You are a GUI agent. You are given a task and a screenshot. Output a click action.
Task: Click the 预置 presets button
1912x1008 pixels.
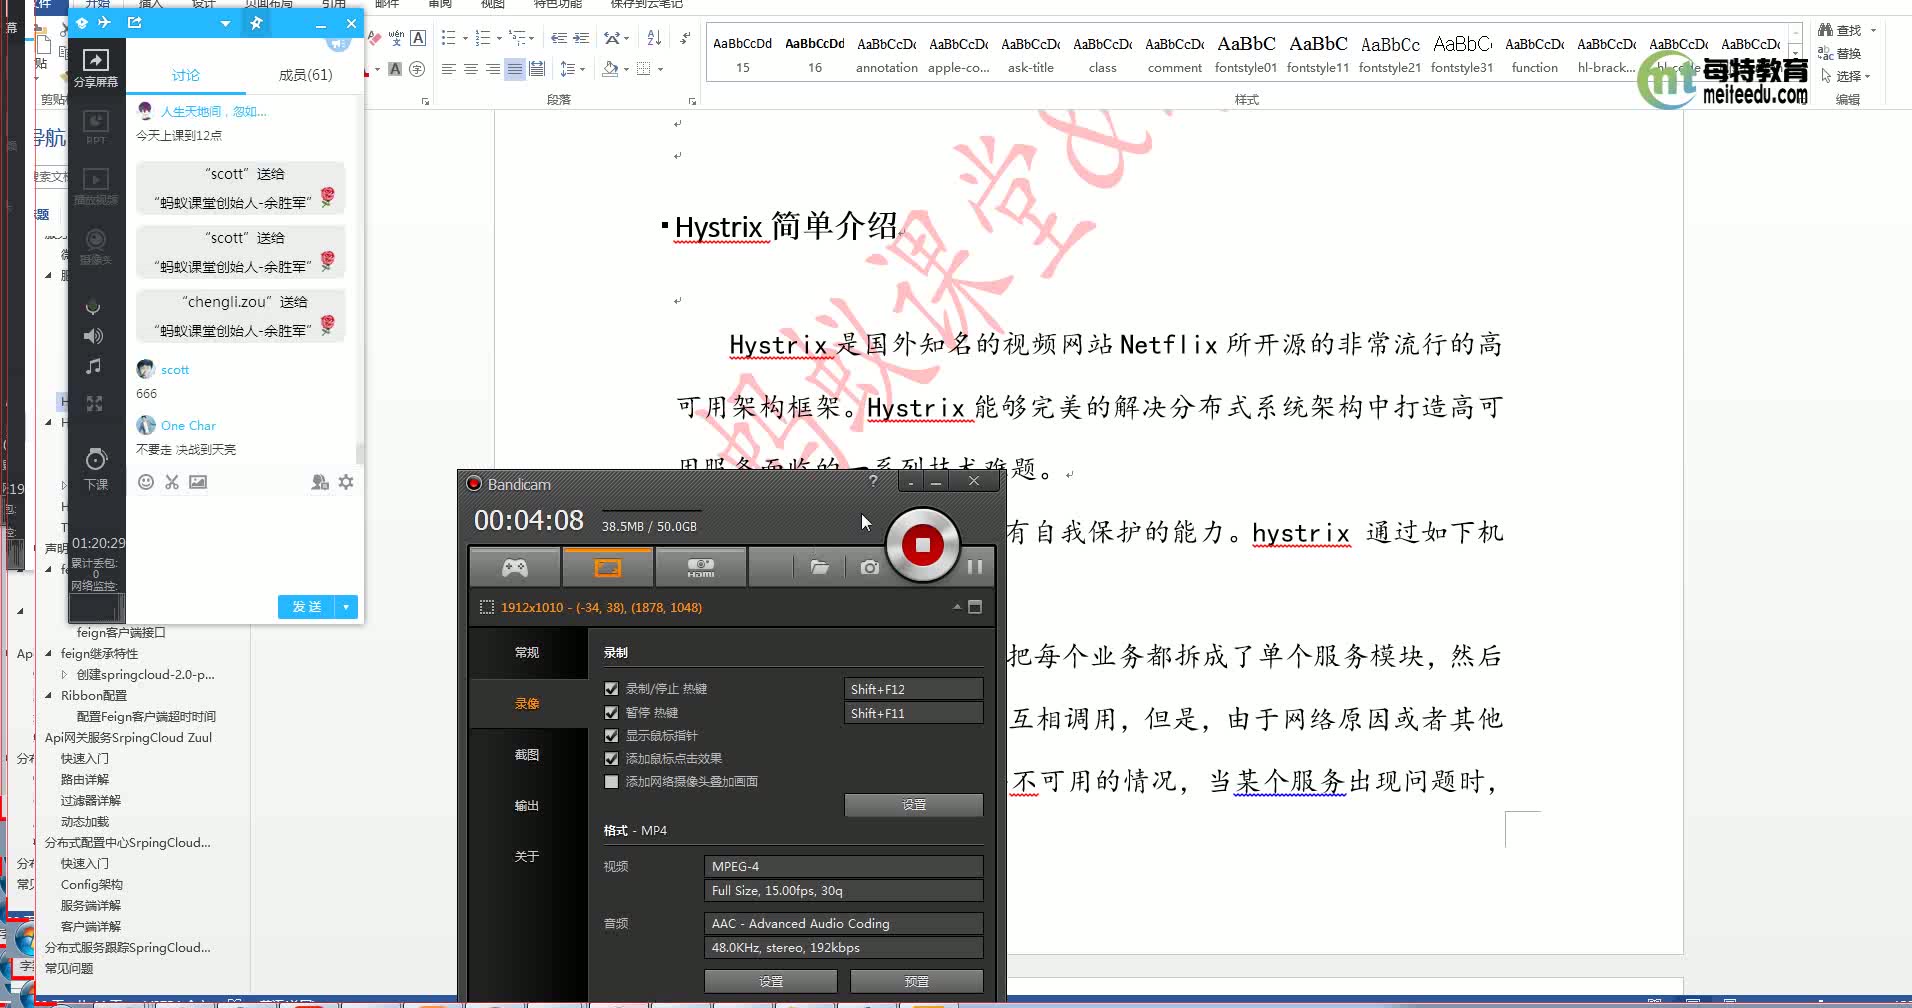tap(916, 982)
